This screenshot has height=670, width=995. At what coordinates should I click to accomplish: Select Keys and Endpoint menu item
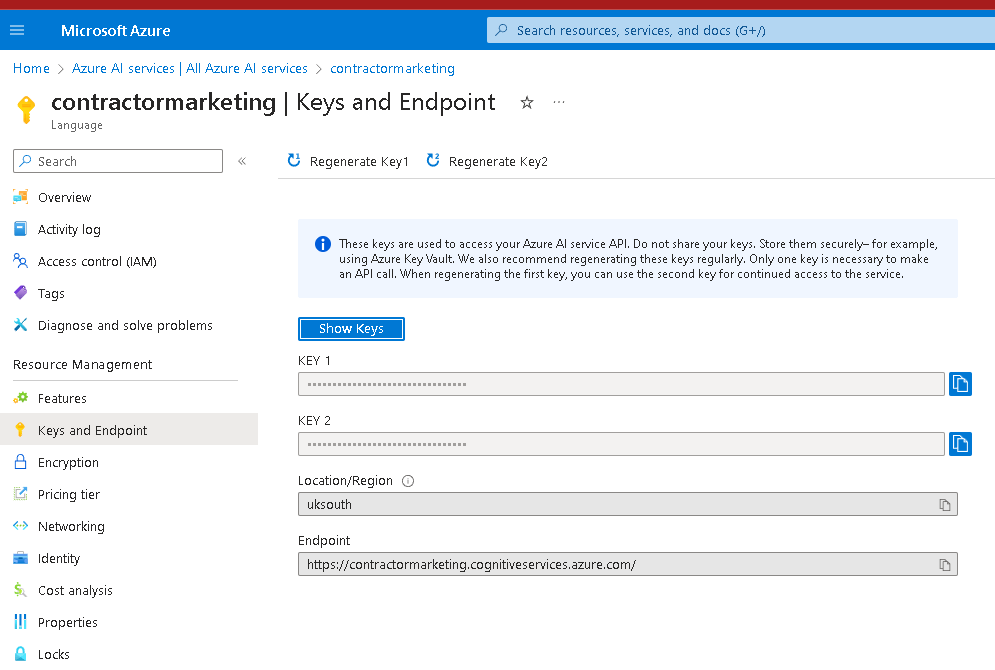click(x=129, y=430)
